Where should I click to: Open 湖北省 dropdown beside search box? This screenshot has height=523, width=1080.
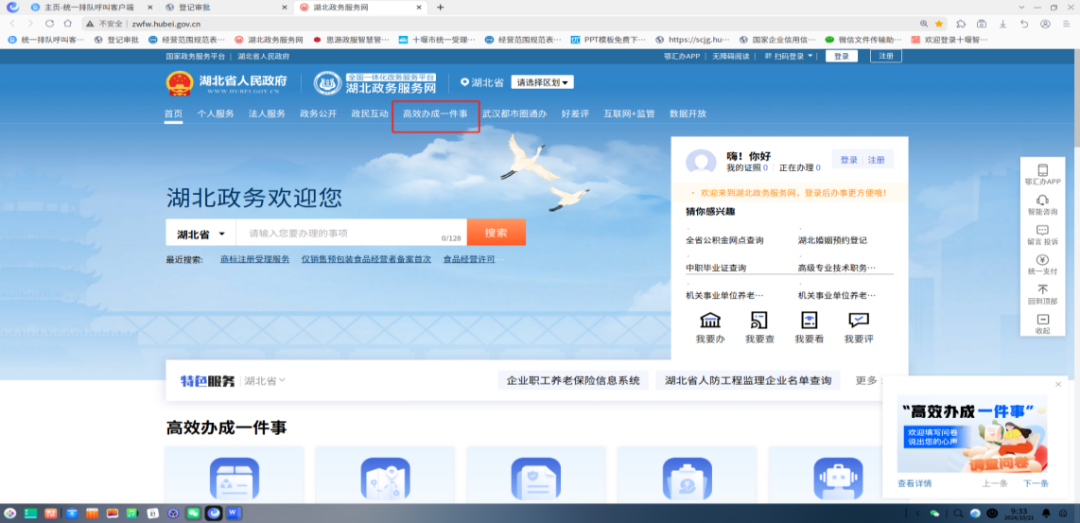pos(201,234)
